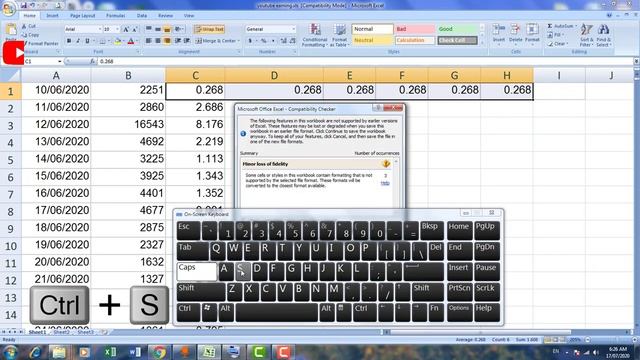The width and height of the screenshot is (640, 360).
Task: Select the Sheet2 worksheet tab
Action: coord(61,332)
